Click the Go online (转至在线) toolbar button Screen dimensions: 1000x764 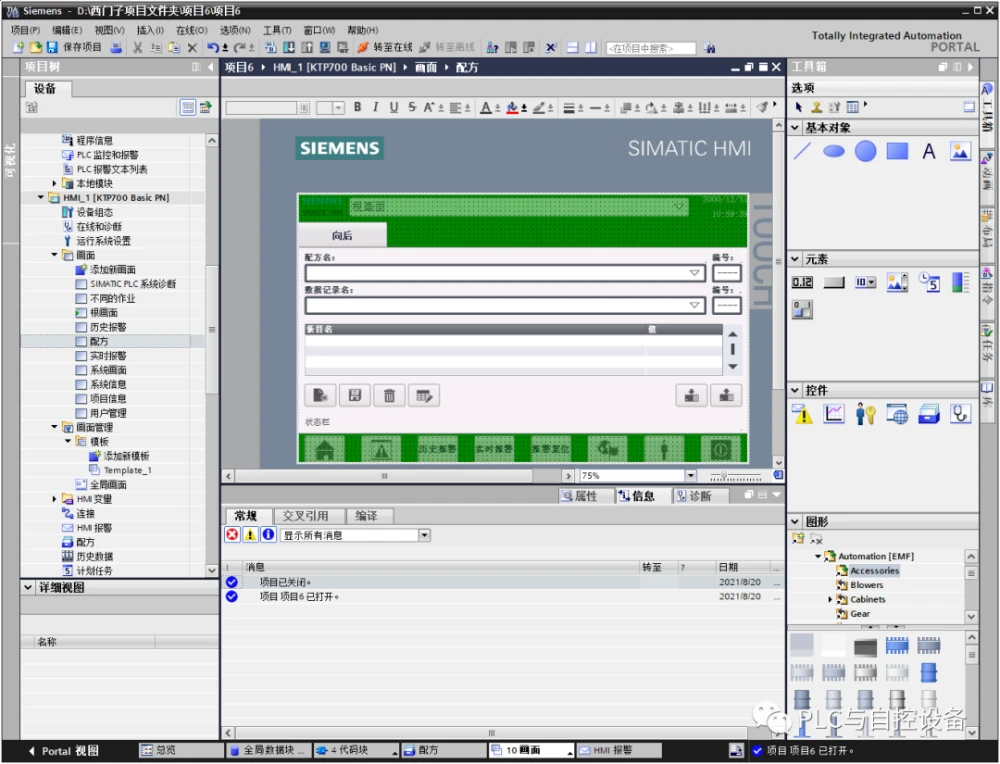coord(385,47)
